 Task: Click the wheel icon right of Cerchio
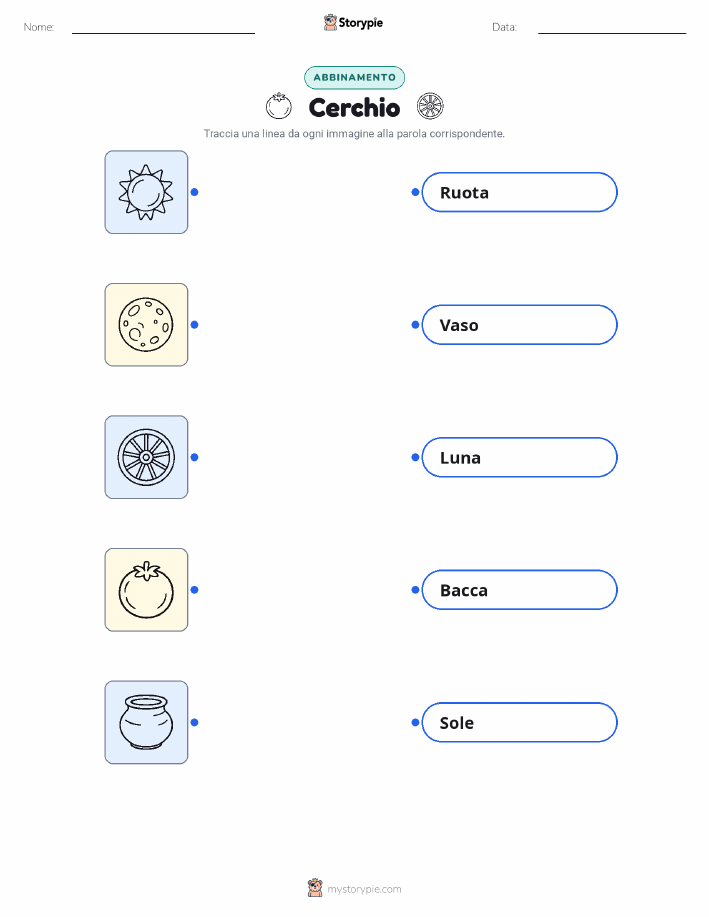pyautogui.click(x=430, y=106)
